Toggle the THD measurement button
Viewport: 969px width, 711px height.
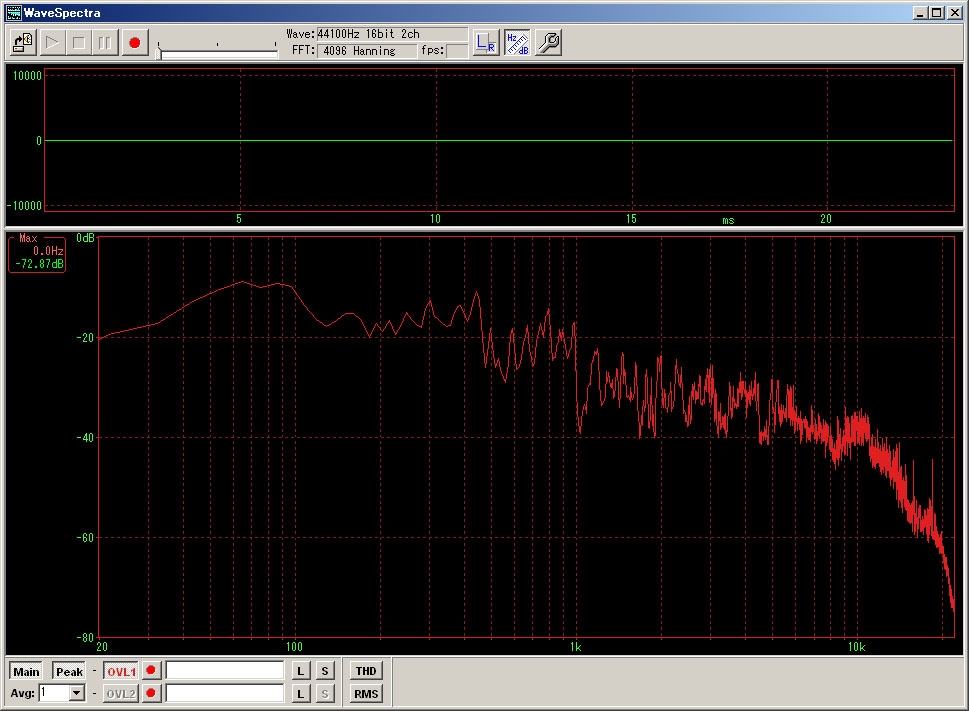[366, 671]
